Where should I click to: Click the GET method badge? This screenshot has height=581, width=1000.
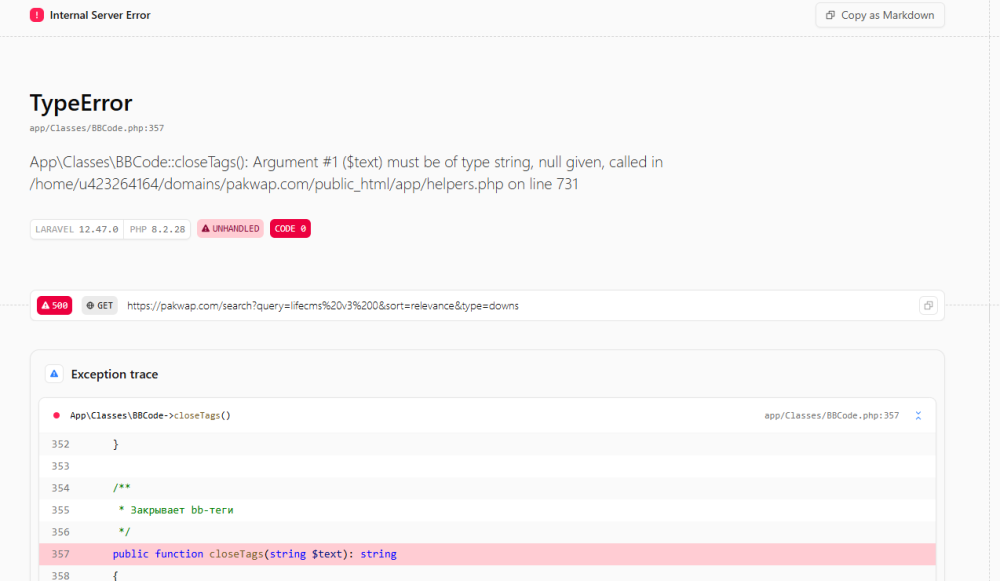click(99, 305)
